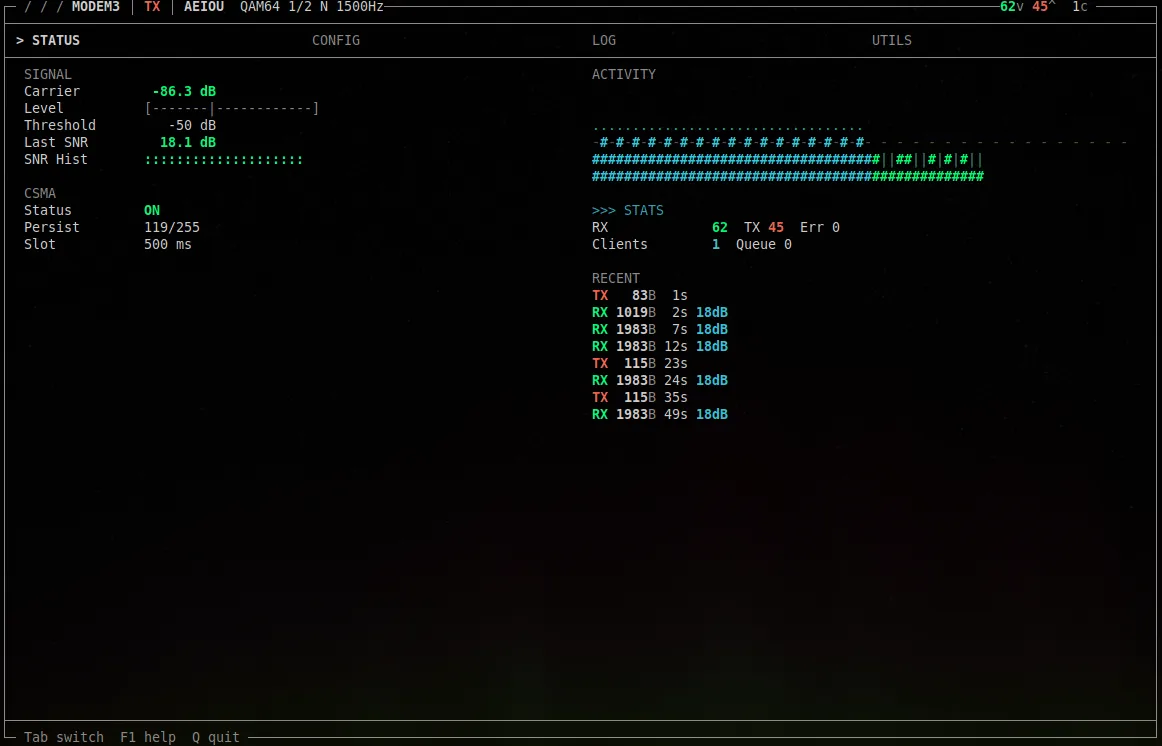Screen dimensions: 1162x746
Task: Select the RX 1983B 7s entry
Action: pyautogui.click(x=660, y=330)
